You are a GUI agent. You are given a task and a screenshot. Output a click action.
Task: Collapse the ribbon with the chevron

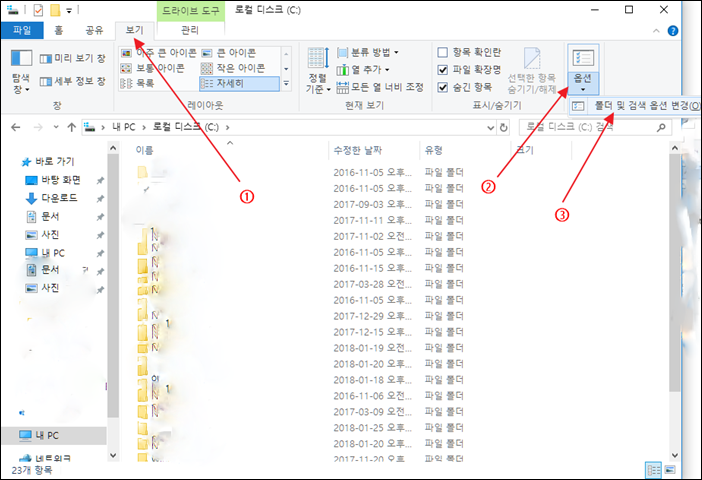point(656,31)
